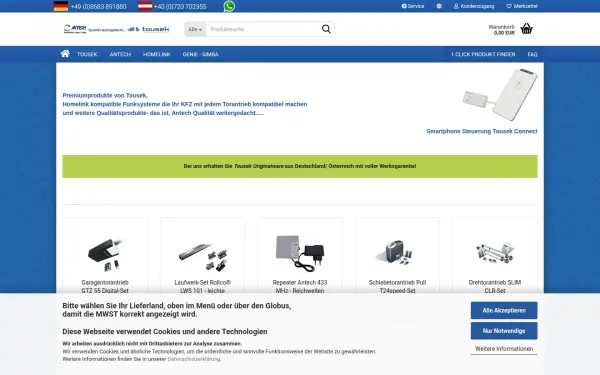Click Warenkorb 0,00 EUR text
The image size is (600, 375).
tap(502, 30)
